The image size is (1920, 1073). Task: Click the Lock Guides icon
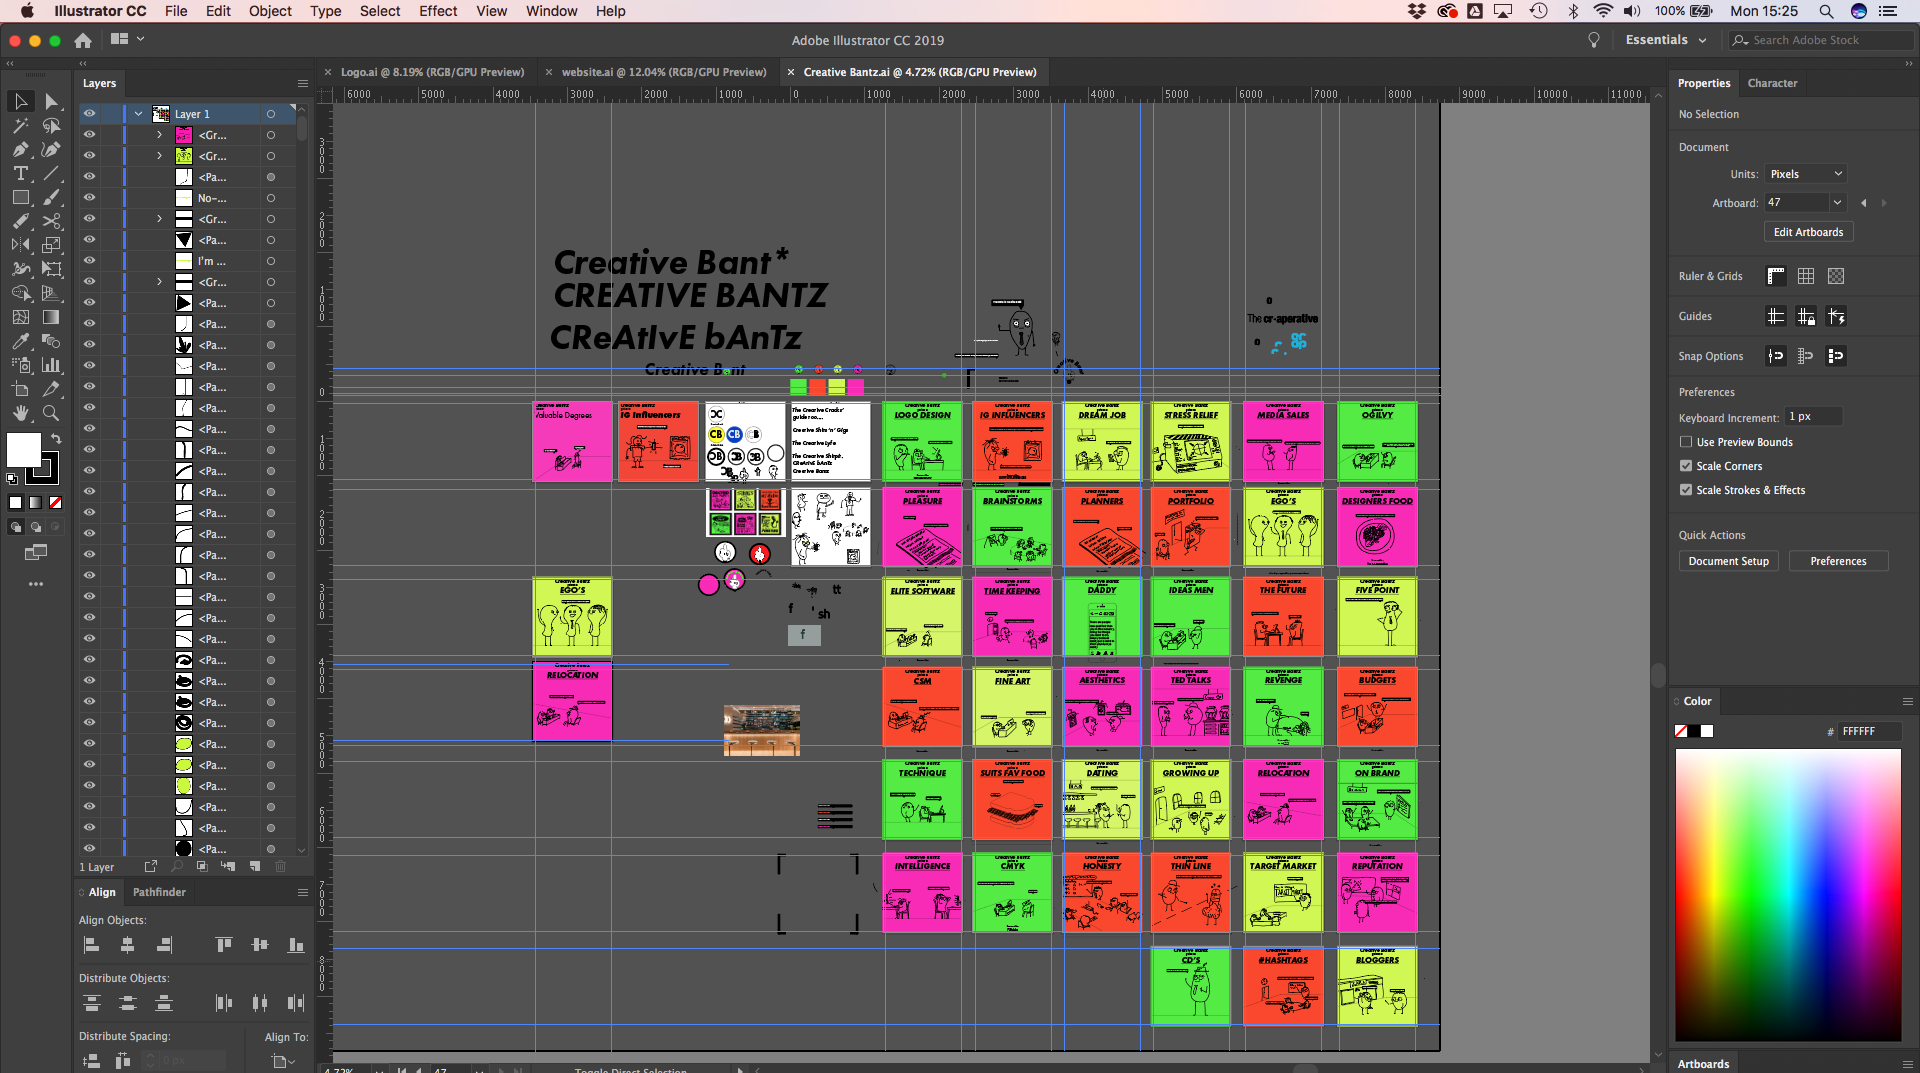(x=1806, y=316)
